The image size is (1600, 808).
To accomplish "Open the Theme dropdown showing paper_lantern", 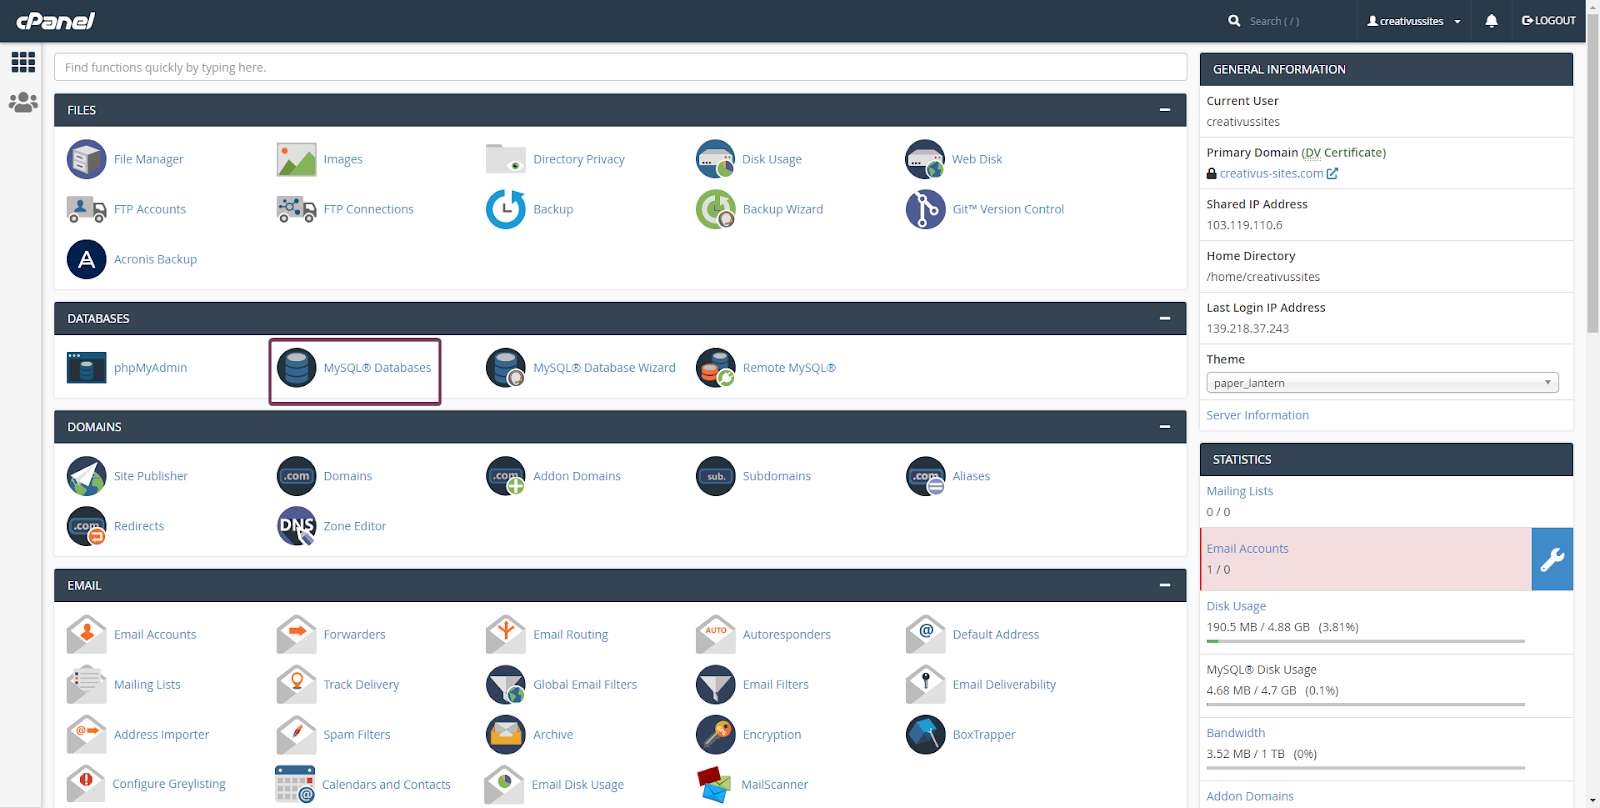I will pyautogui.click(x=1382, y=383).
